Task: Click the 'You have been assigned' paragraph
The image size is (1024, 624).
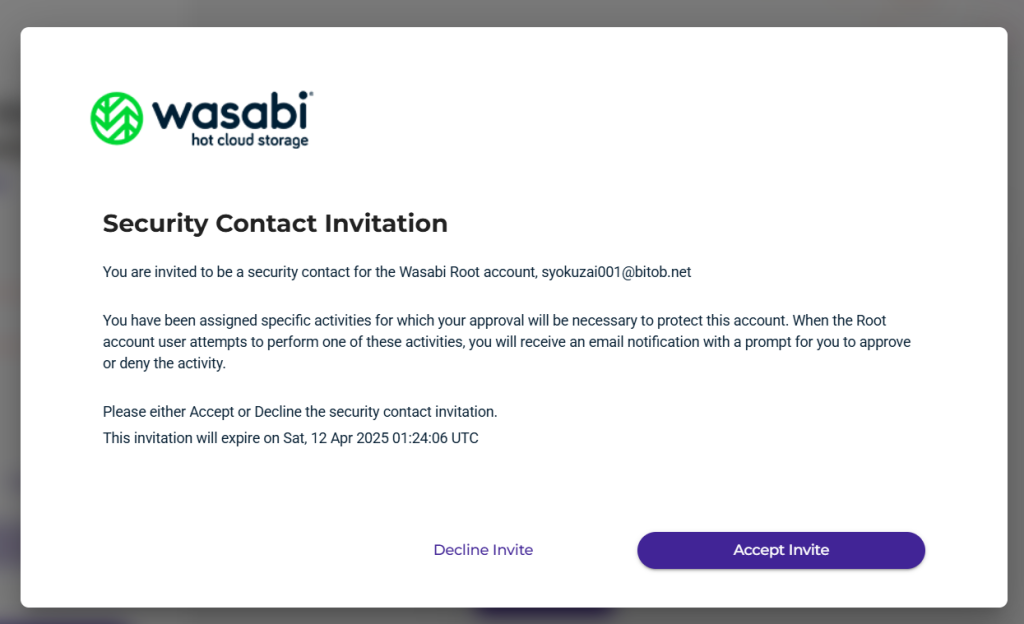Action: coord(506,342)
